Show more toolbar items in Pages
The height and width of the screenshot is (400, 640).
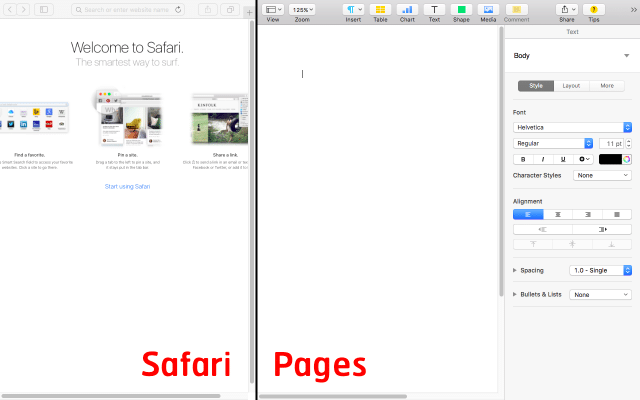[x=633, y=9]
